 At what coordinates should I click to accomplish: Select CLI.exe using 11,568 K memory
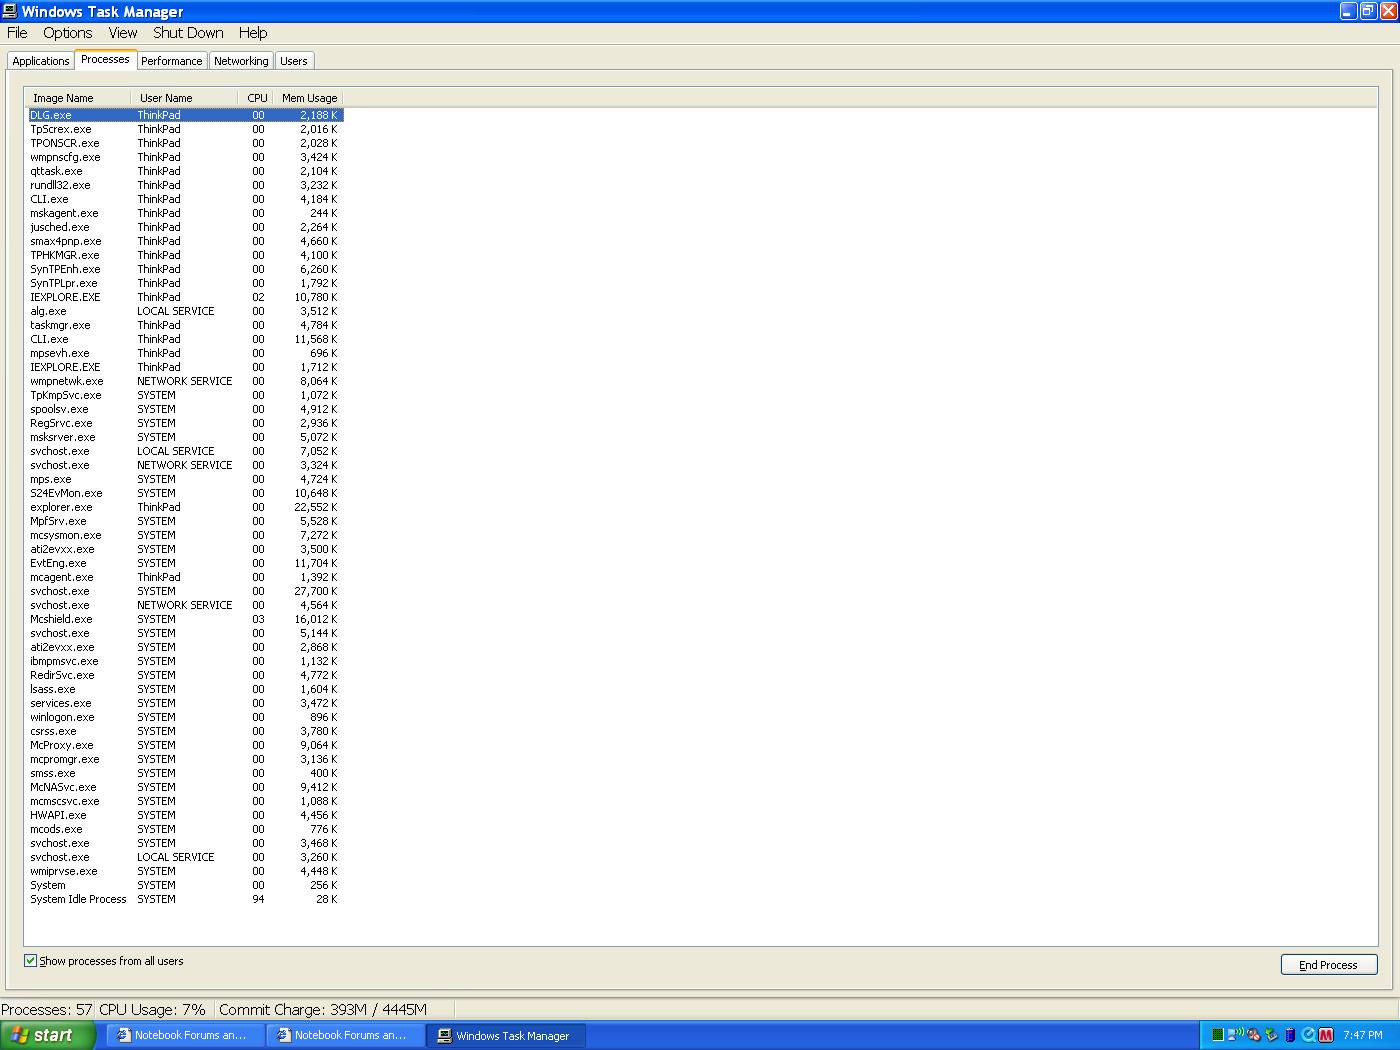[186, 339]
